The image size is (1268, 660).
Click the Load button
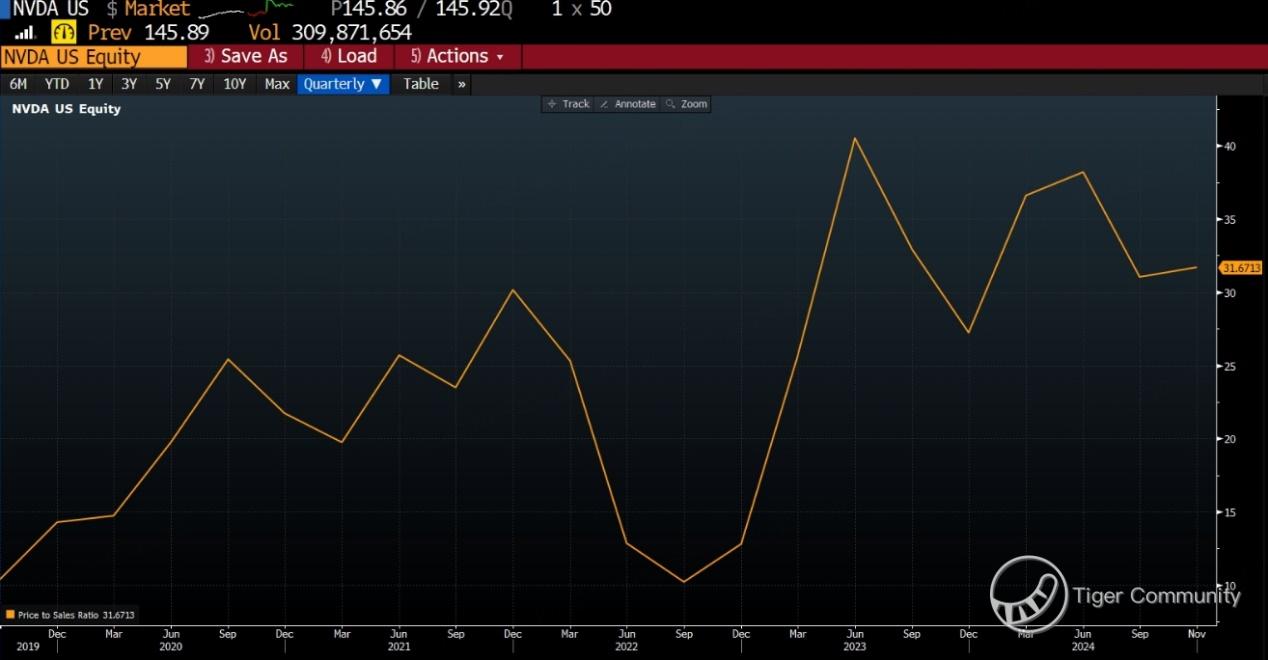(349, 57)
